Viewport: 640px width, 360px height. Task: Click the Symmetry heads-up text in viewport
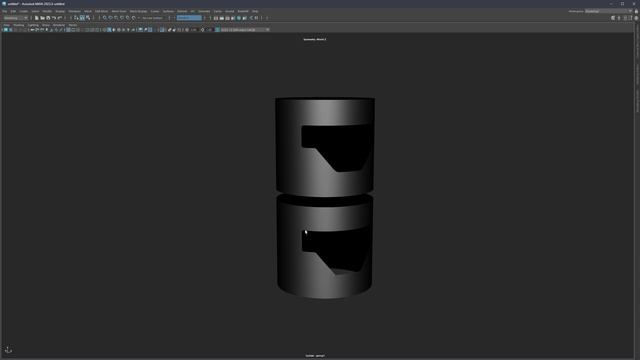point(315,40)
